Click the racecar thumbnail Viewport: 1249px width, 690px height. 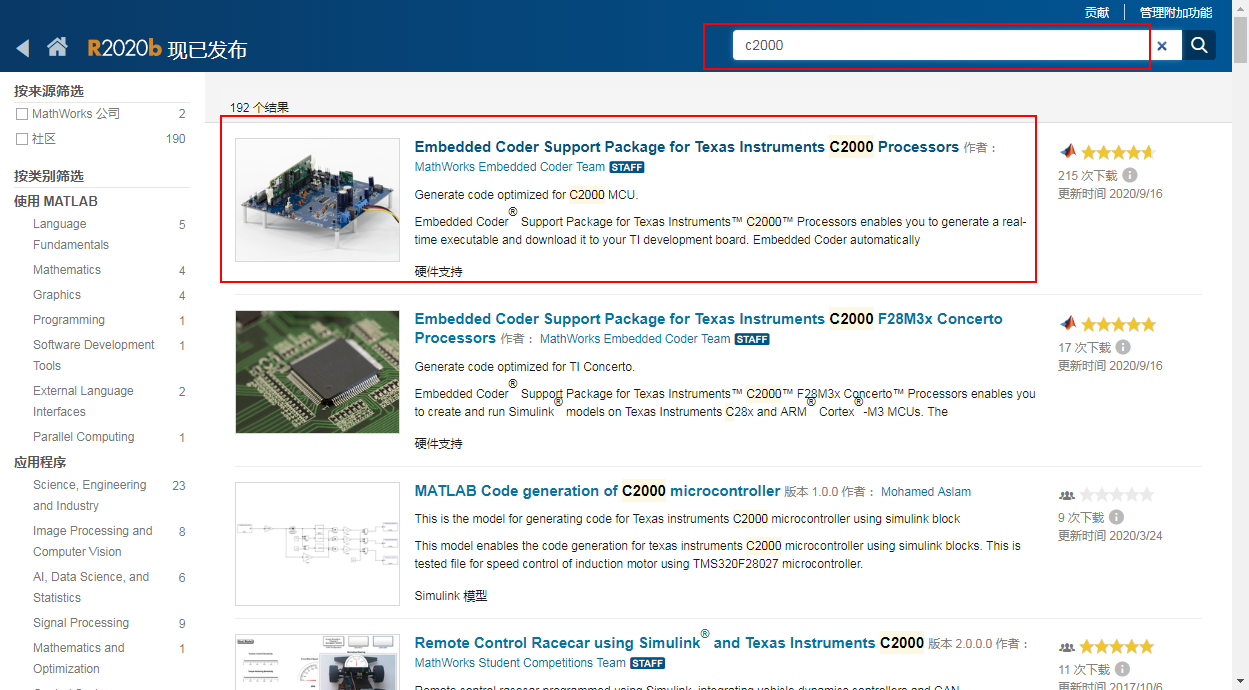click(317, 662)
